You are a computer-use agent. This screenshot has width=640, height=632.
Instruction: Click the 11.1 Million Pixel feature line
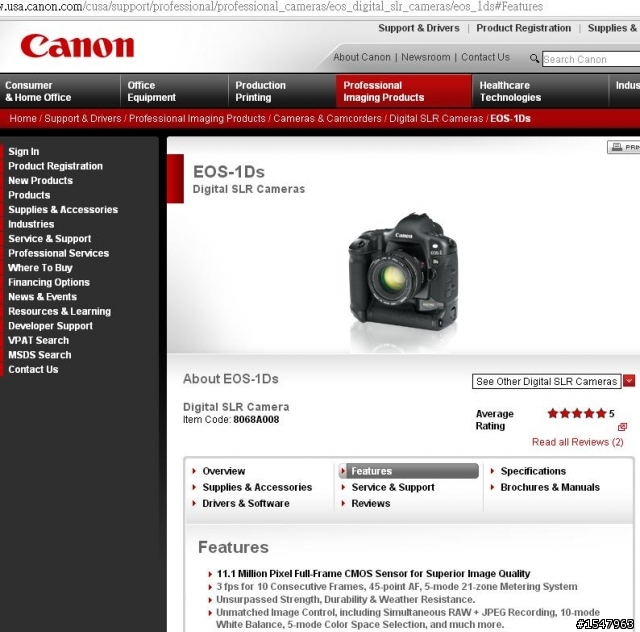pyautogui.click(x=373, y=574)
